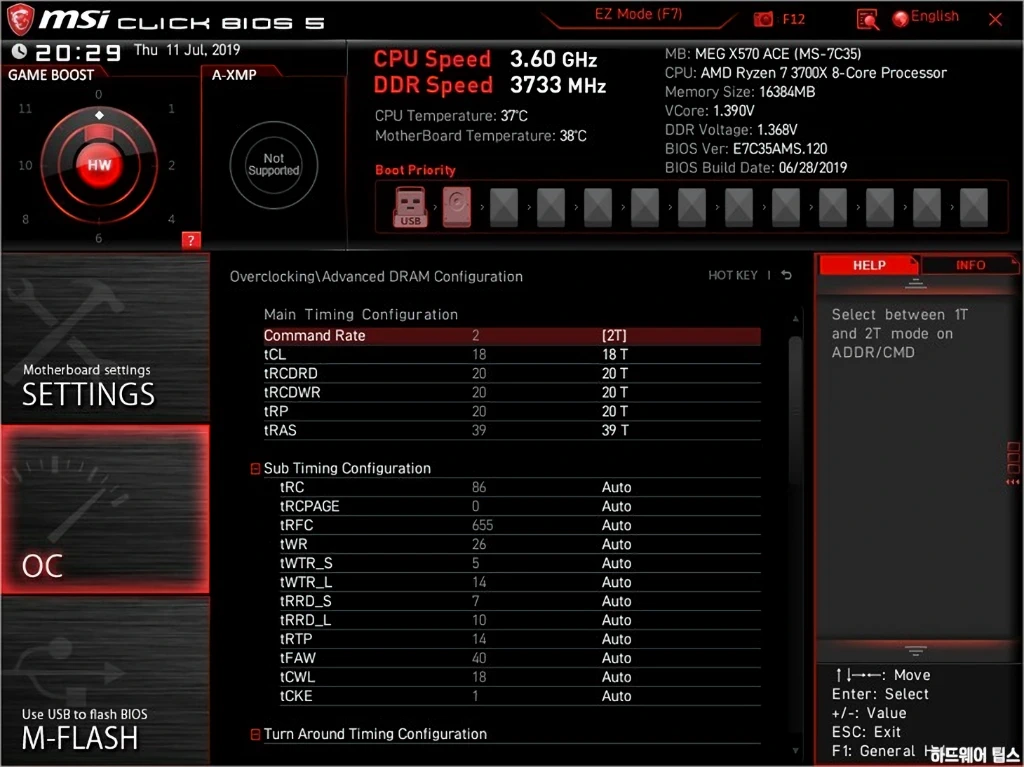Click the tWTR_L Auto value

coord(616,581)
